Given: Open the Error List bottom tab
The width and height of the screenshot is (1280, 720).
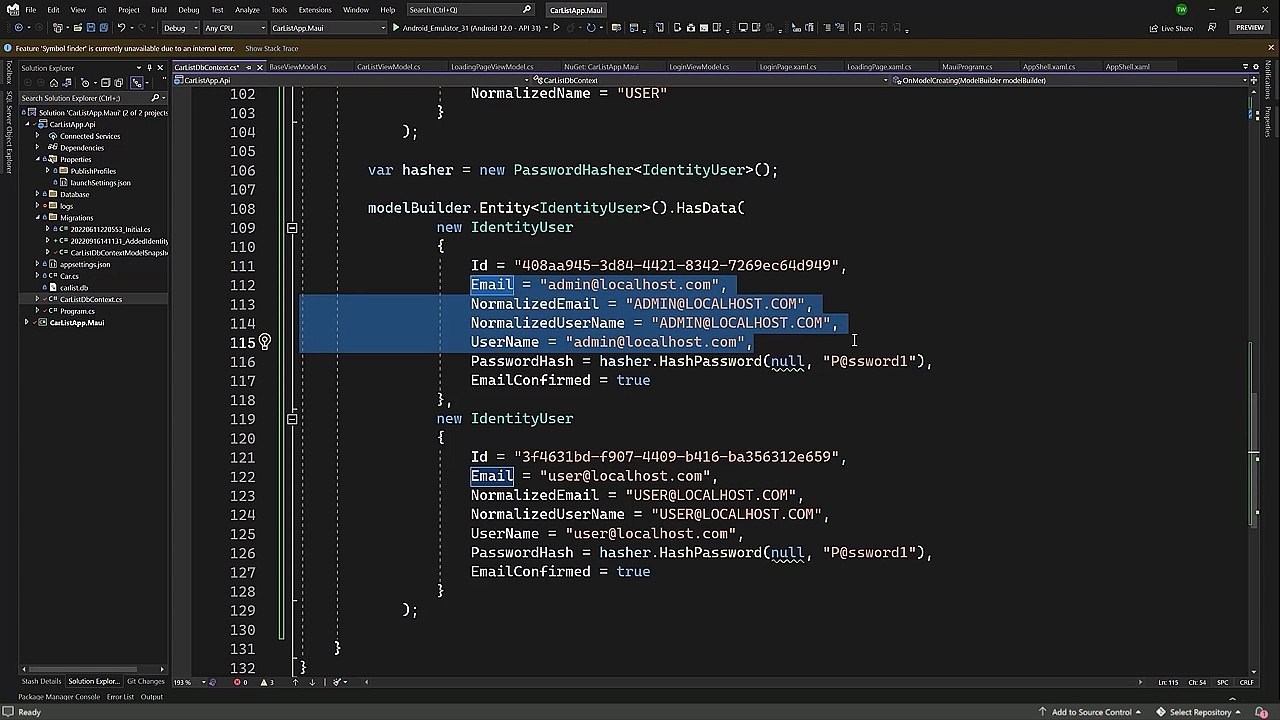Looking at the screenshot, I should point(120,697).
